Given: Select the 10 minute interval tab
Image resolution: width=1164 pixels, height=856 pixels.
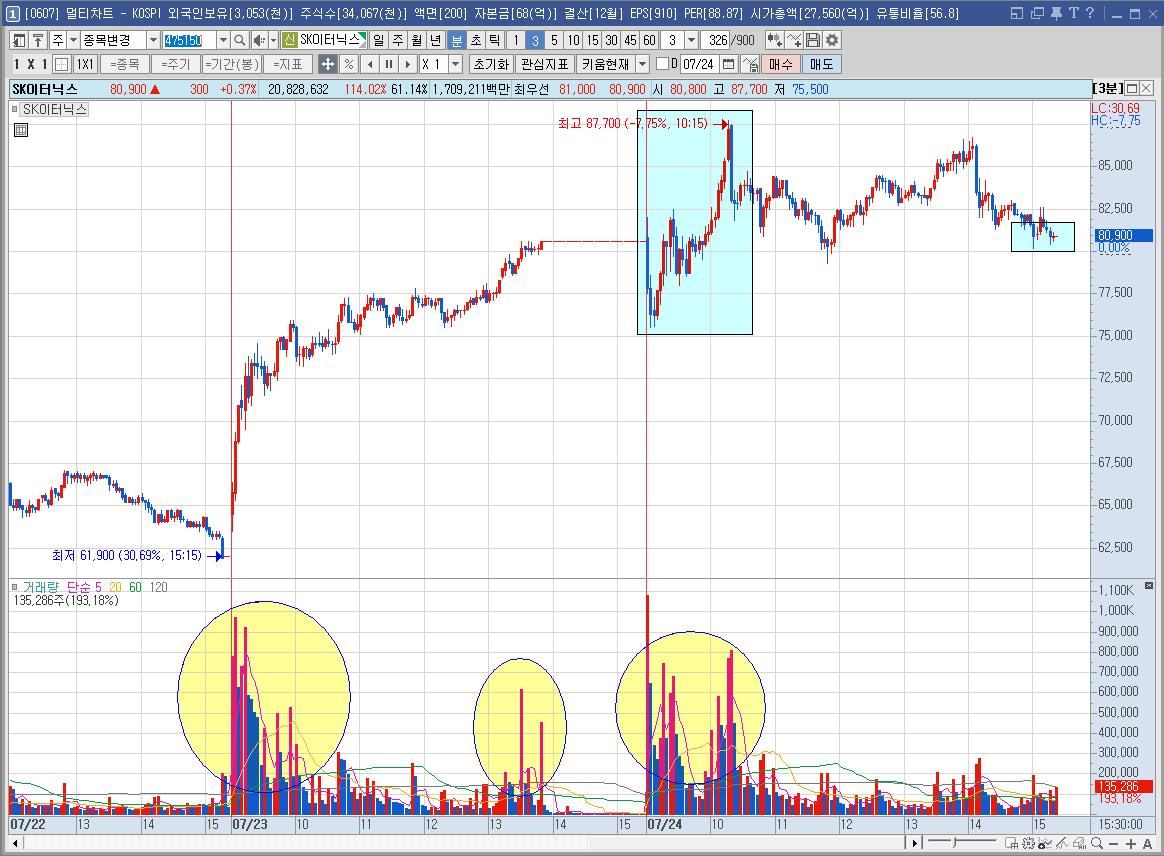Looking at the screenshot, I should coord(573,40).
